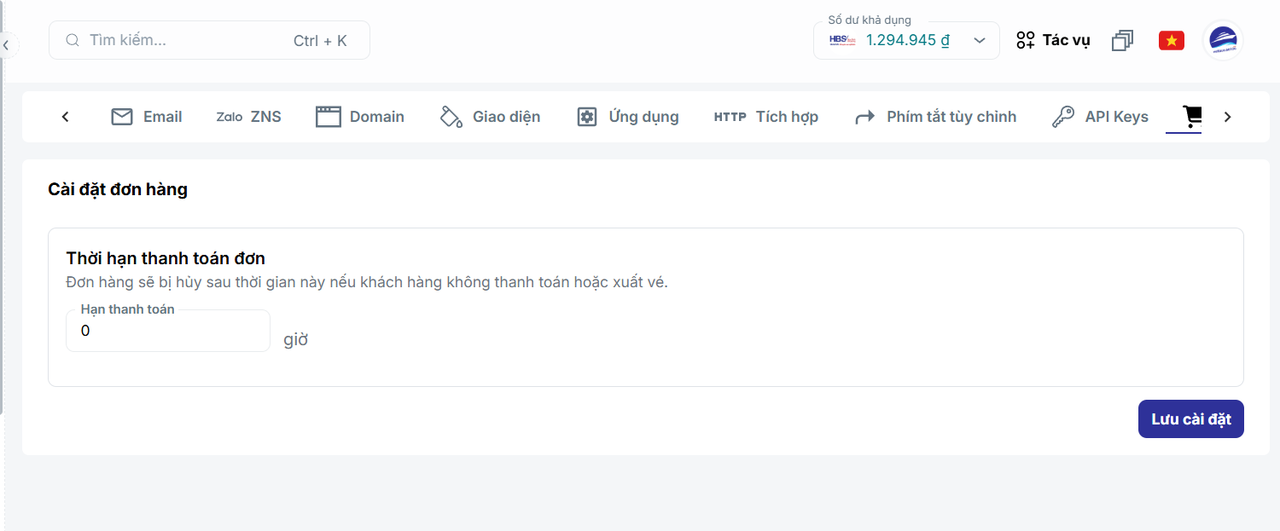Click the Zalo logo icon
This screenshot has width=1280, height=531.
[229, 117]
